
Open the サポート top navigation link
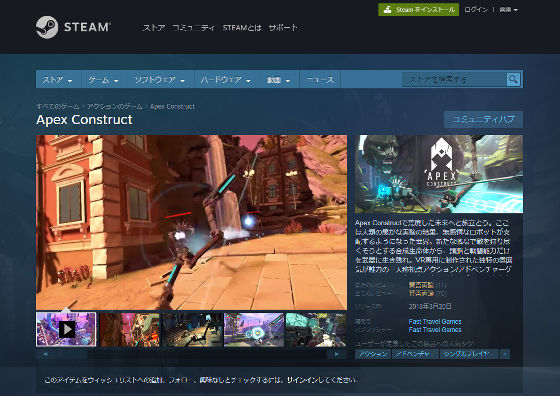pyautogui.click(x=283, y=27)
